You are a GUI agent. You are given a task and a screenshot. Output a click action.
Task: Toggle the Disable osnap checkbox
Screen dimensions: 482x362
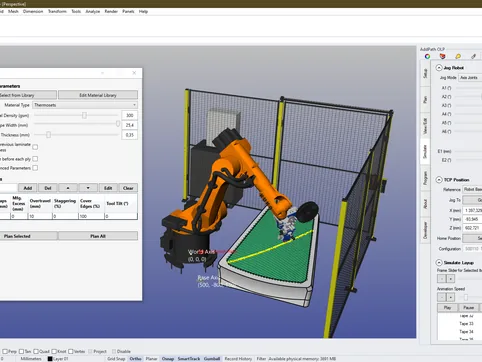[x=114, y=351]
